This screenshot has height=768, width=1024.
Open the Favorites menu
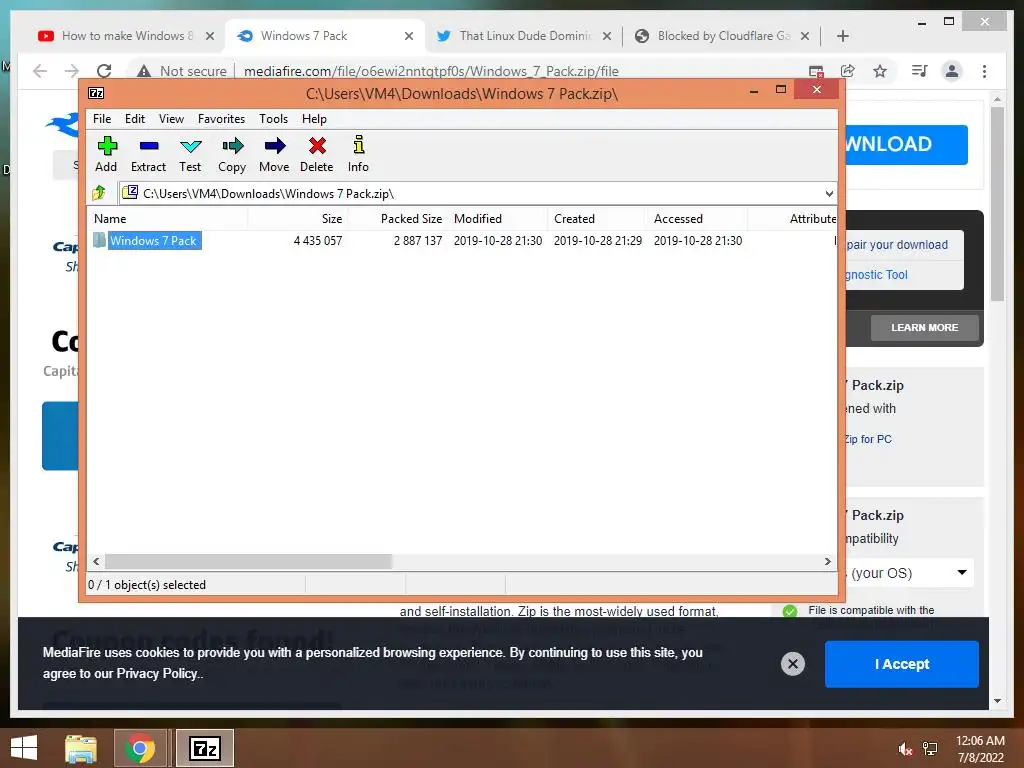click(x=221, y=119)
